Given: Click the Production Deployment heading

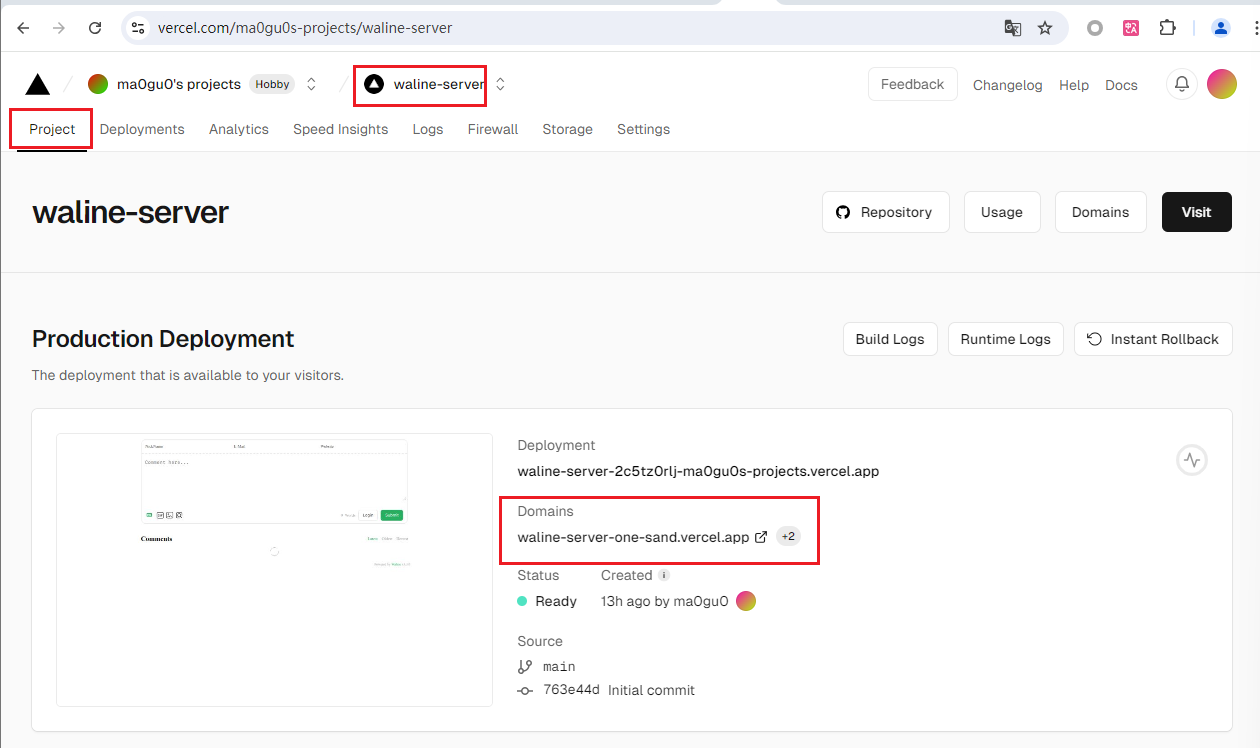Looking at the screenshot, I should click(163, 339).
